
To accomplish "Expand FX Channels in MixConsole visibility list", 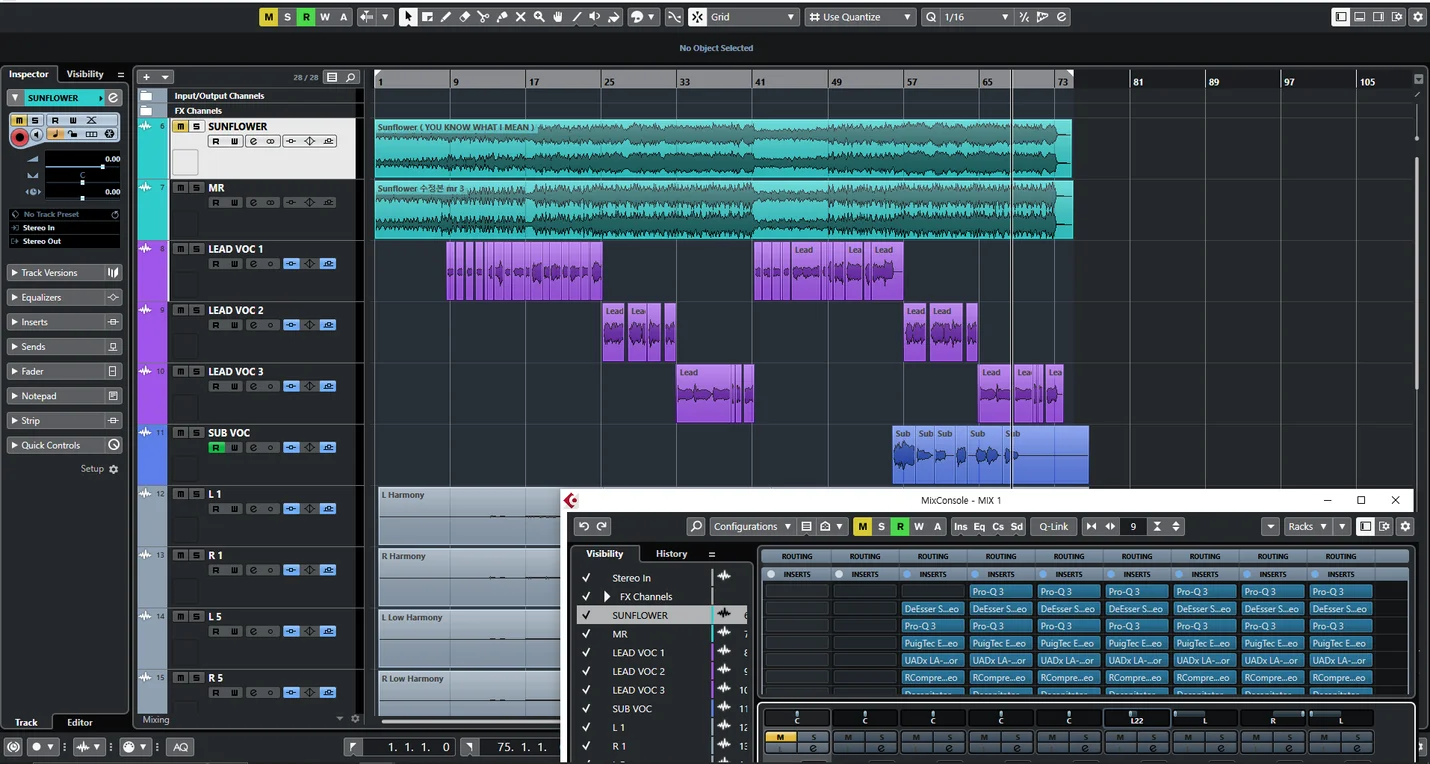I will [x=606, y=597].
